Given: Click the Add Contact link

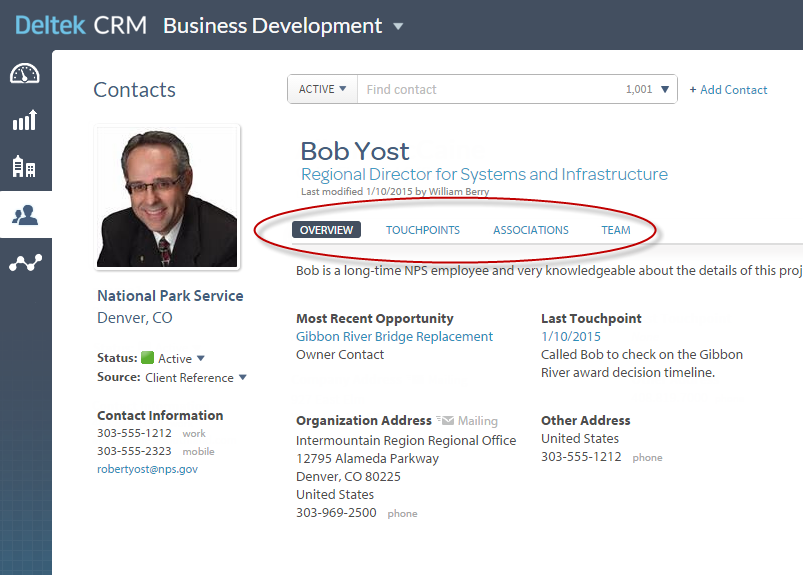Looking at the screenshot, I should point(729,90).
